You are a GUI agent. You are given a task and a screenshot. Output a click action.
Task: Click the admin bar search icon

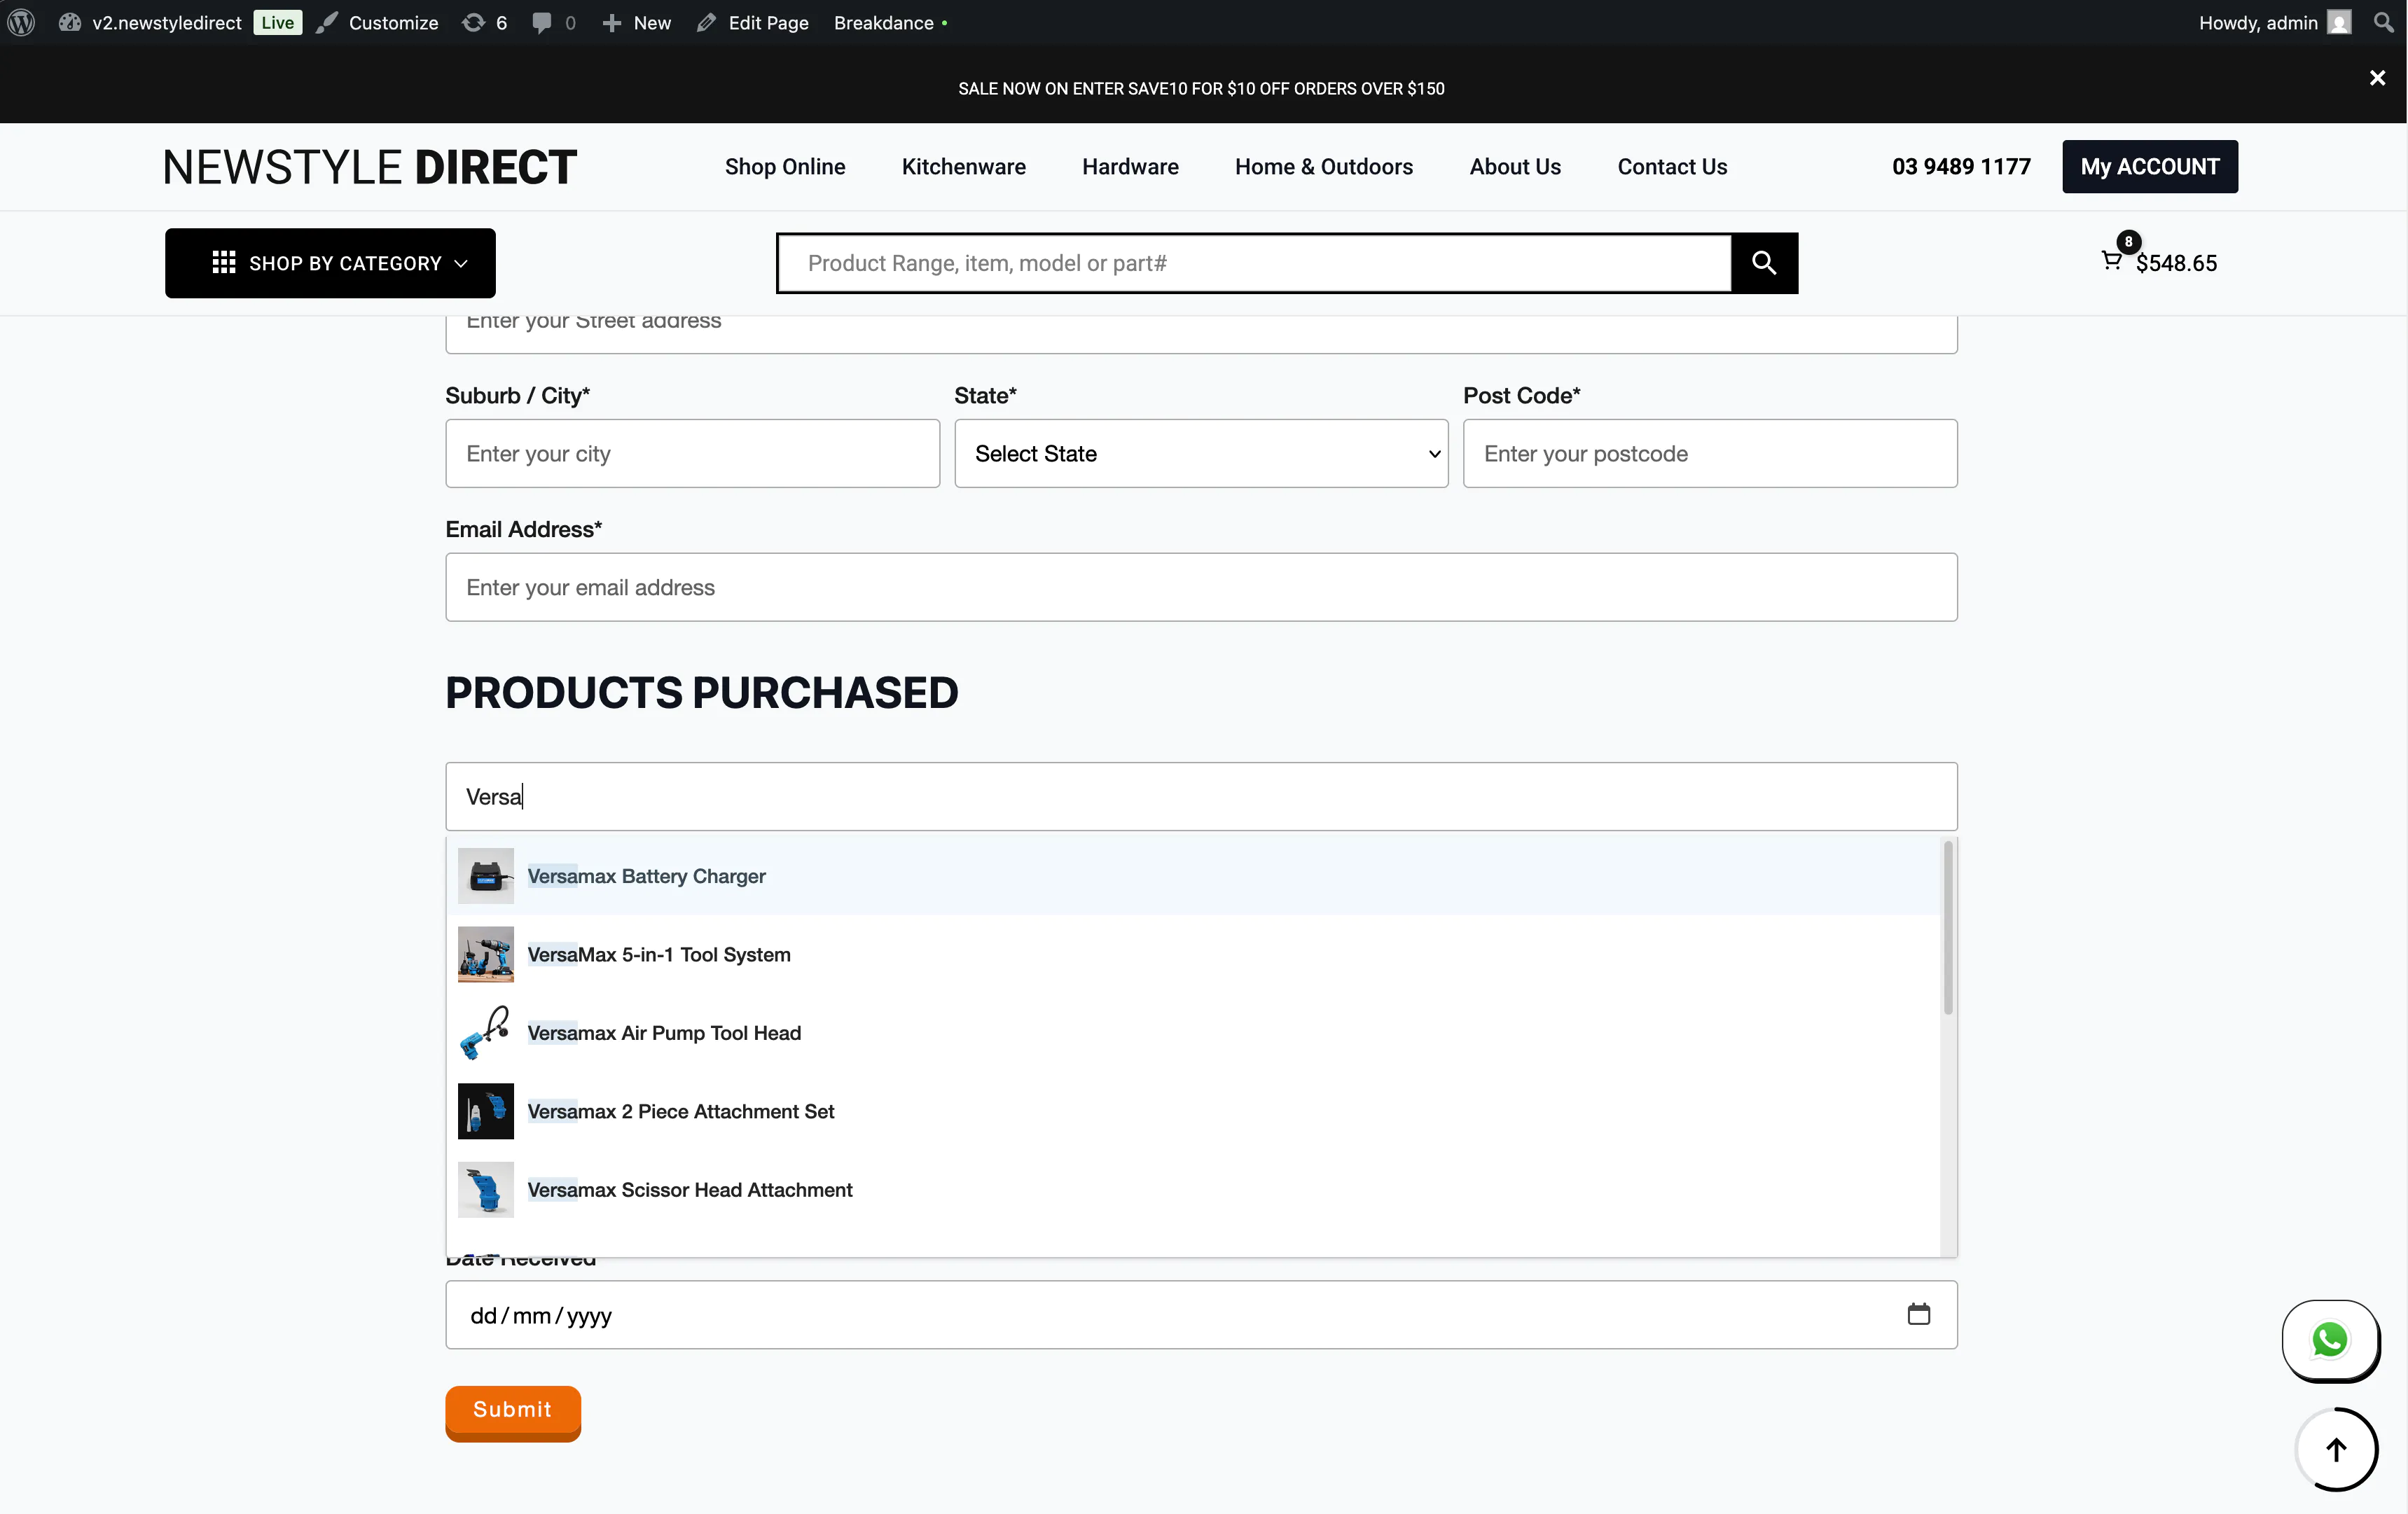pyautogui.click(x=2383, y=22)
